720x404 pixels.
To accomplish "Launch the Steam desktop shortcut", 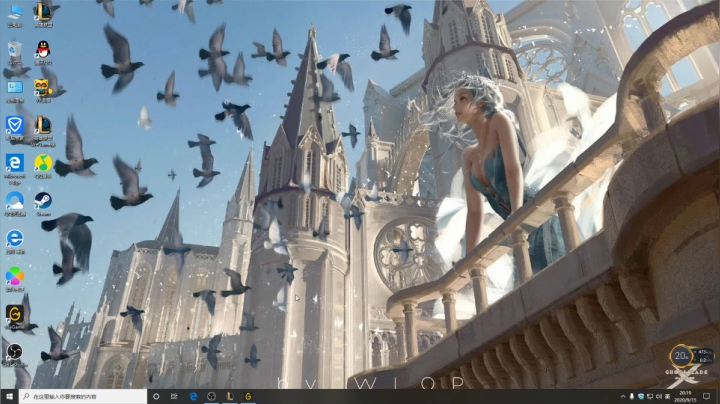I will click(x=43, y=204).
